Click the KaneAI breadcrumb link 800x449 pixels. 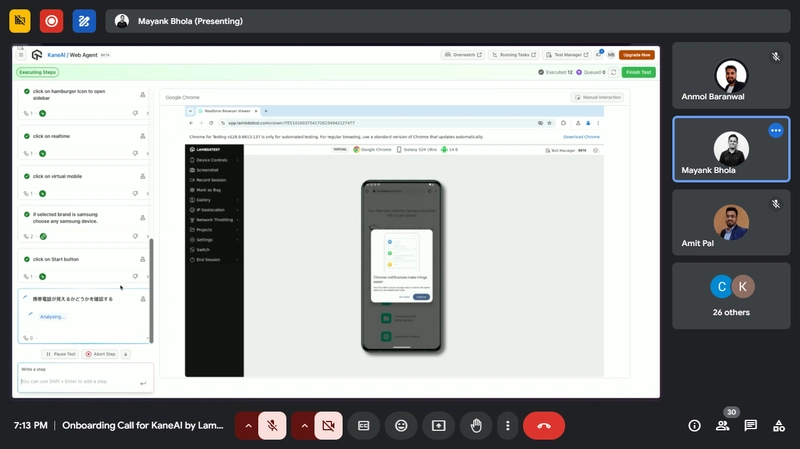pos(56,55)
